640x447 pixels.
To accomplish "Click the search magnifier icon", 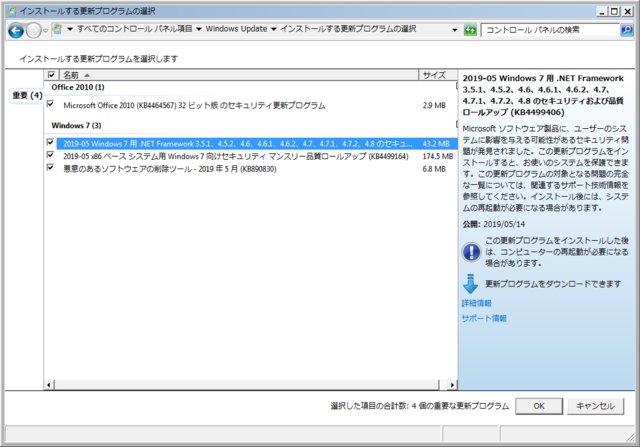I will click(x=627, y=30).
